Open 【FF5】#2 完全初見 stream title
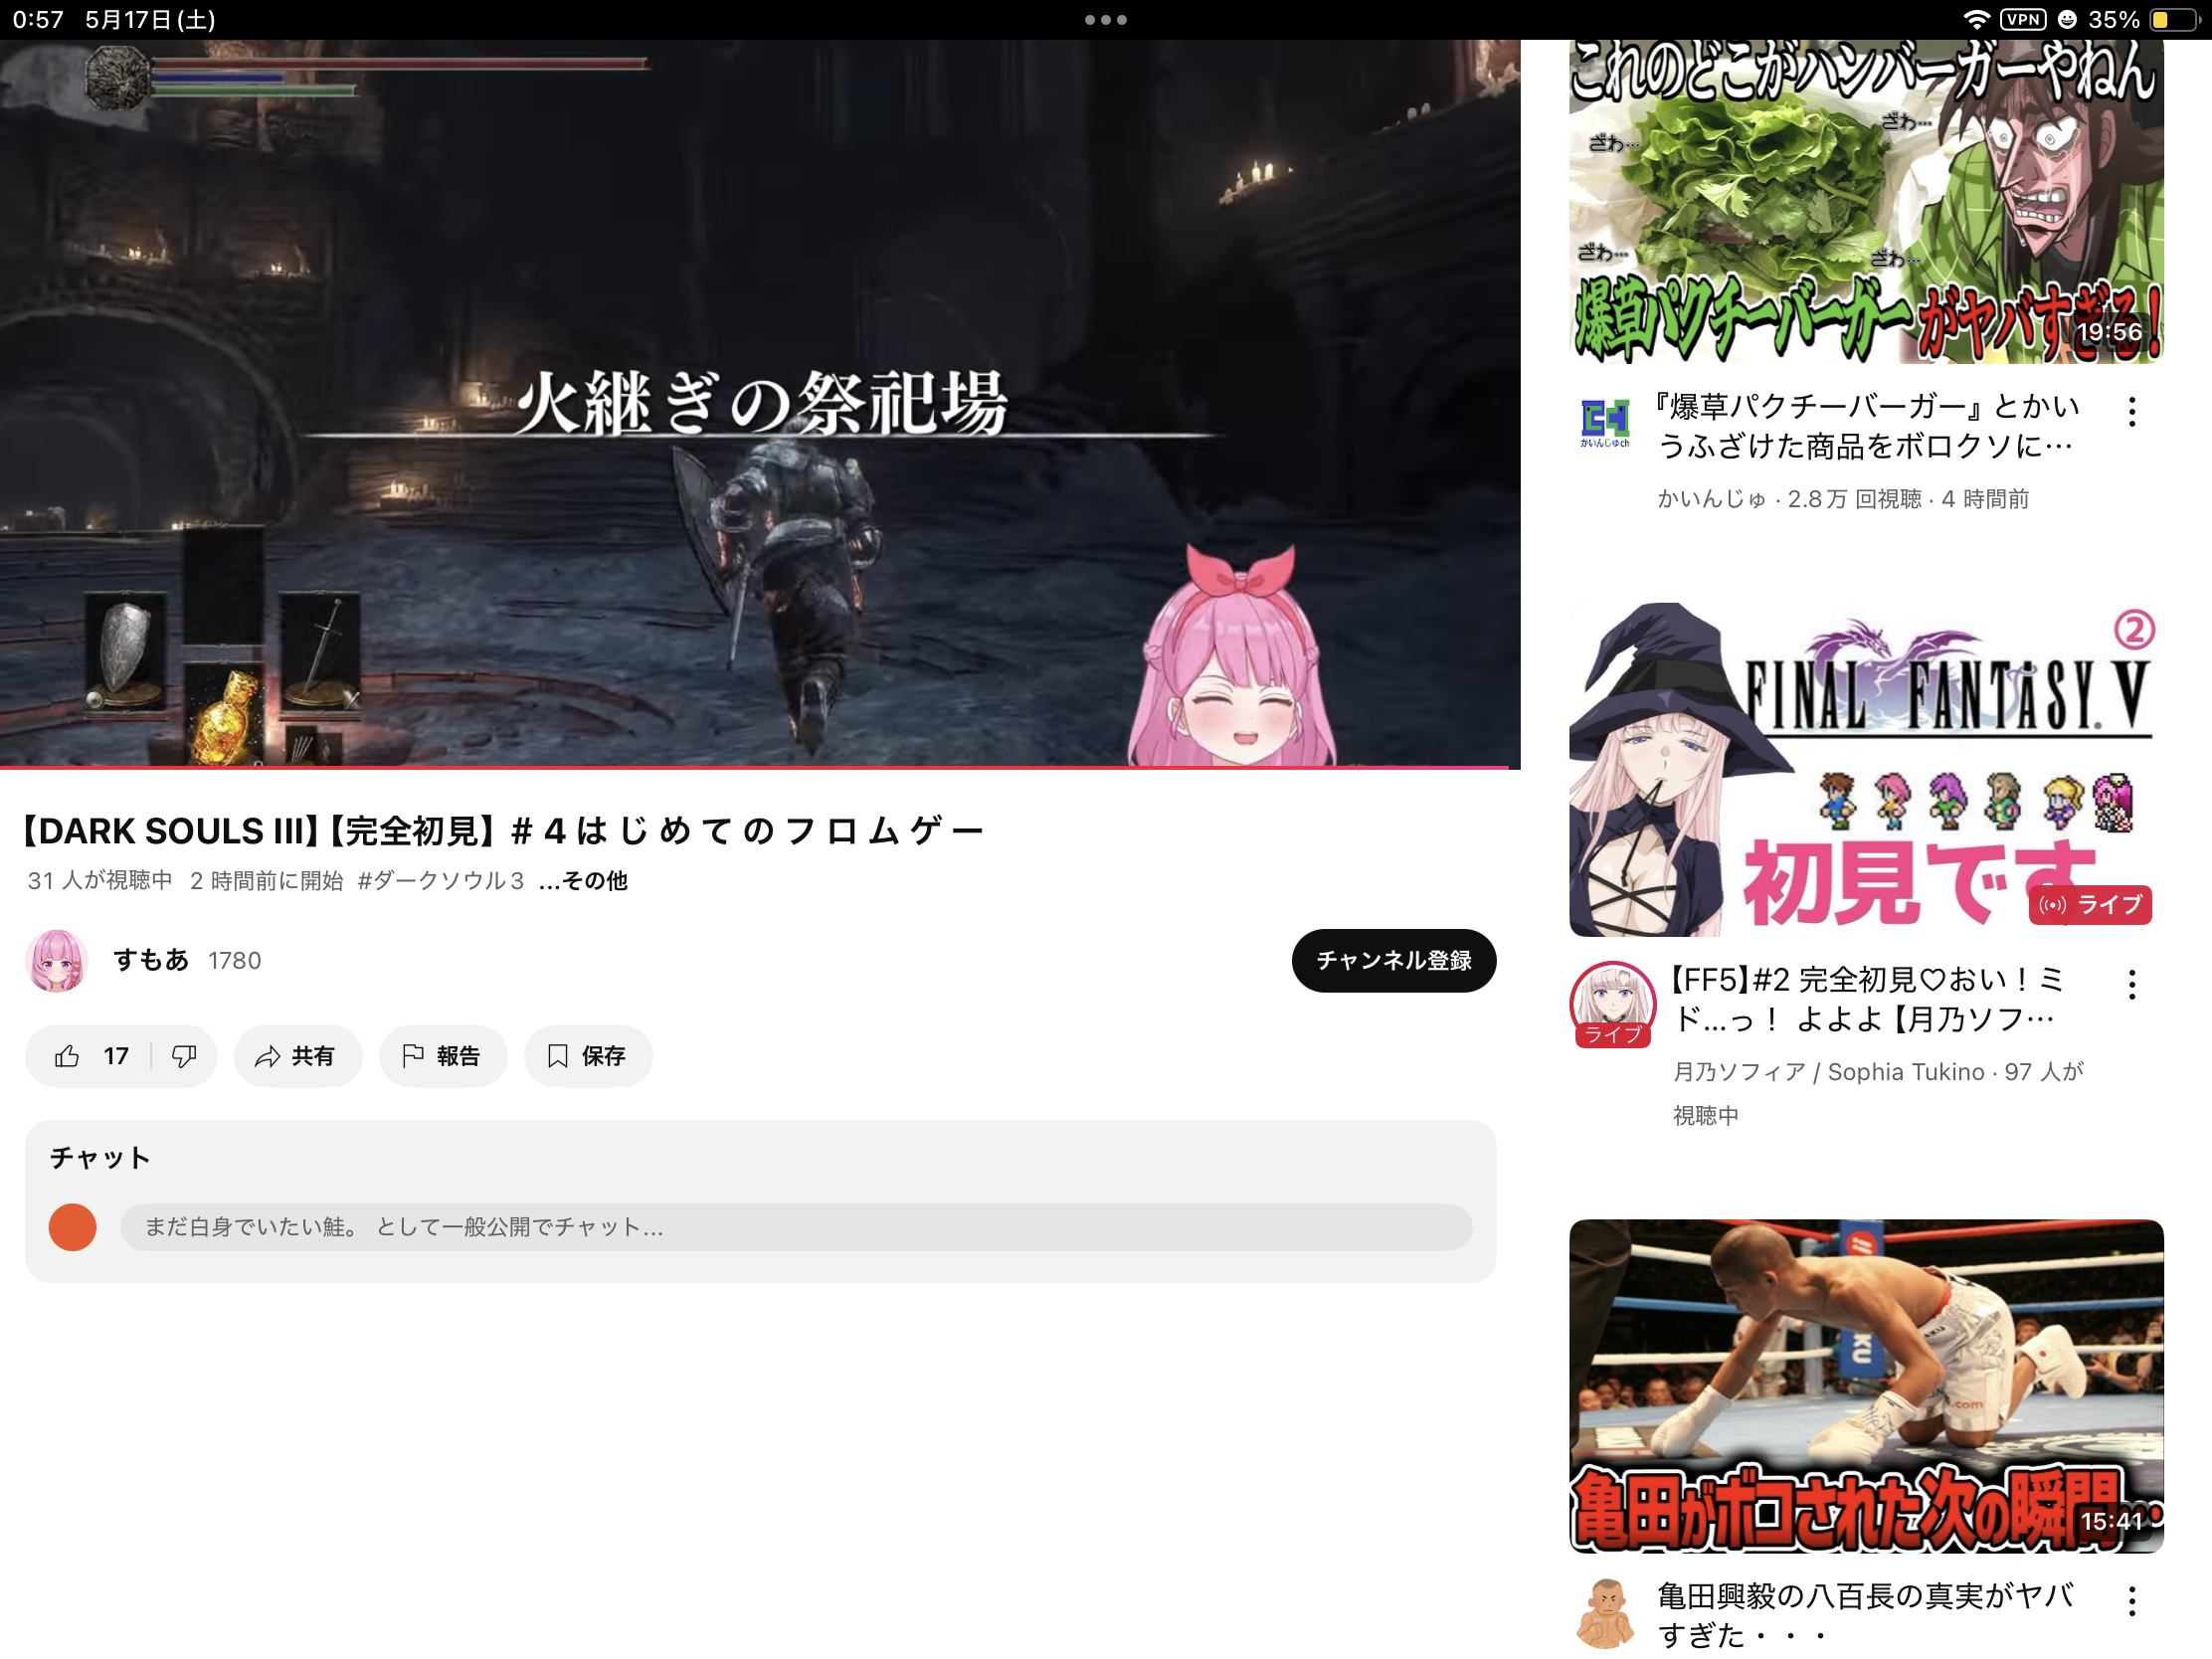The width and height of the screenshot is (2212, 1659). point(1866,999)
